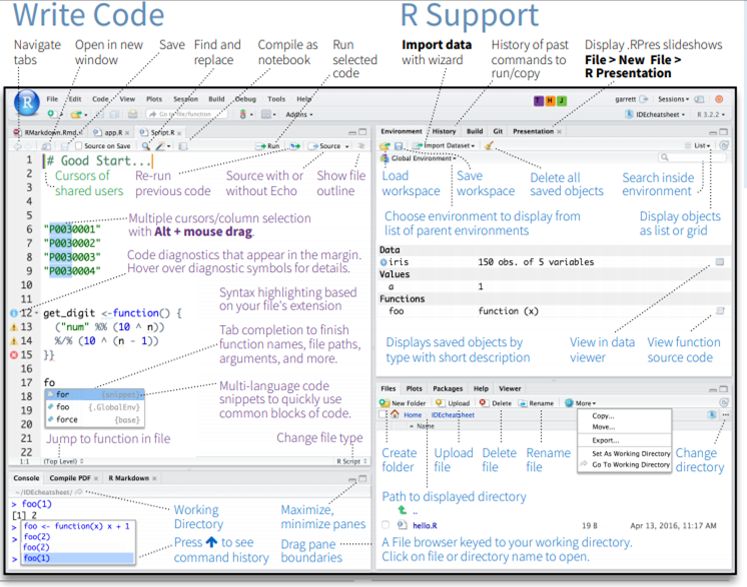This screenshot has height=587, width=747.
Task: Check the select-all checkbox beside Home
Action: point(383,414)
